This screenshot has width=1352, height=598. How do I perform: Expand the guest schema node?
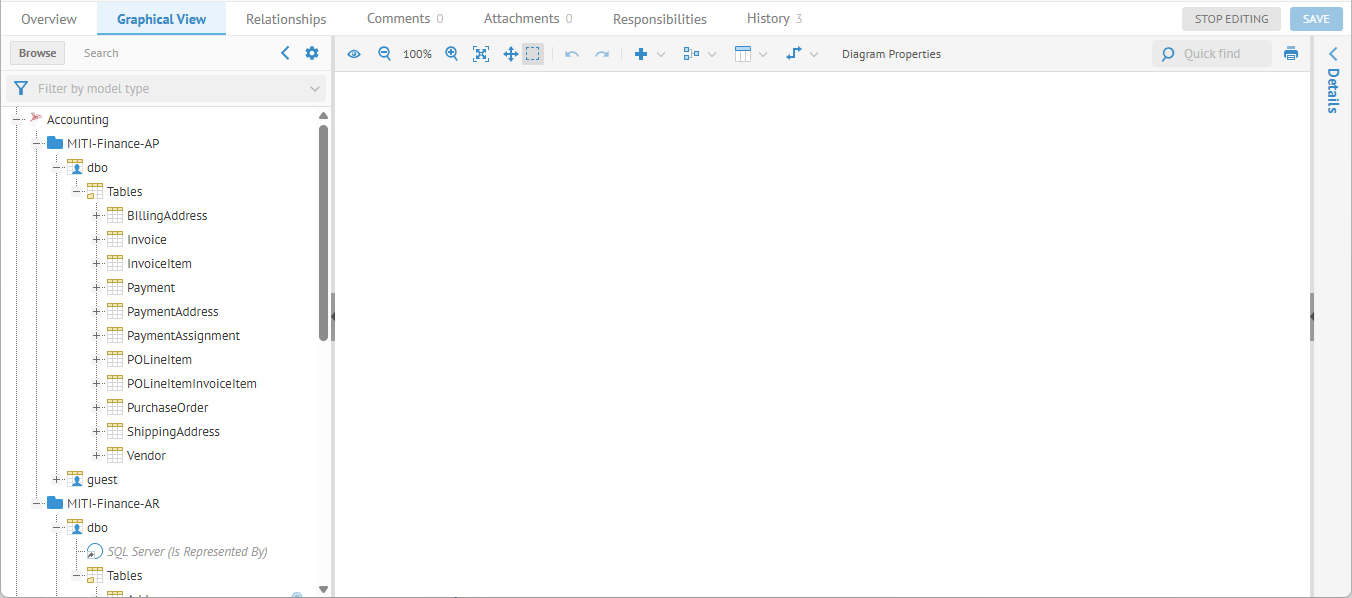click(57, 480)
